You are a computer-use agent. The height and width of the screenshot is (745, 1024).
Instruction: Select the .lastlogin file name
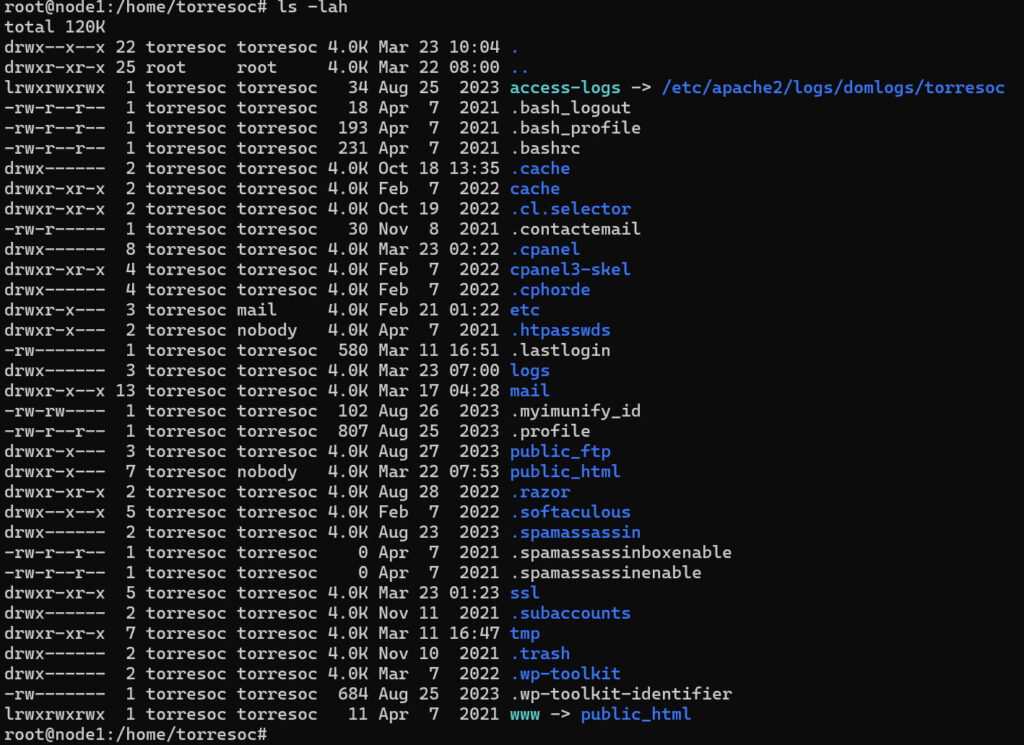560,350
